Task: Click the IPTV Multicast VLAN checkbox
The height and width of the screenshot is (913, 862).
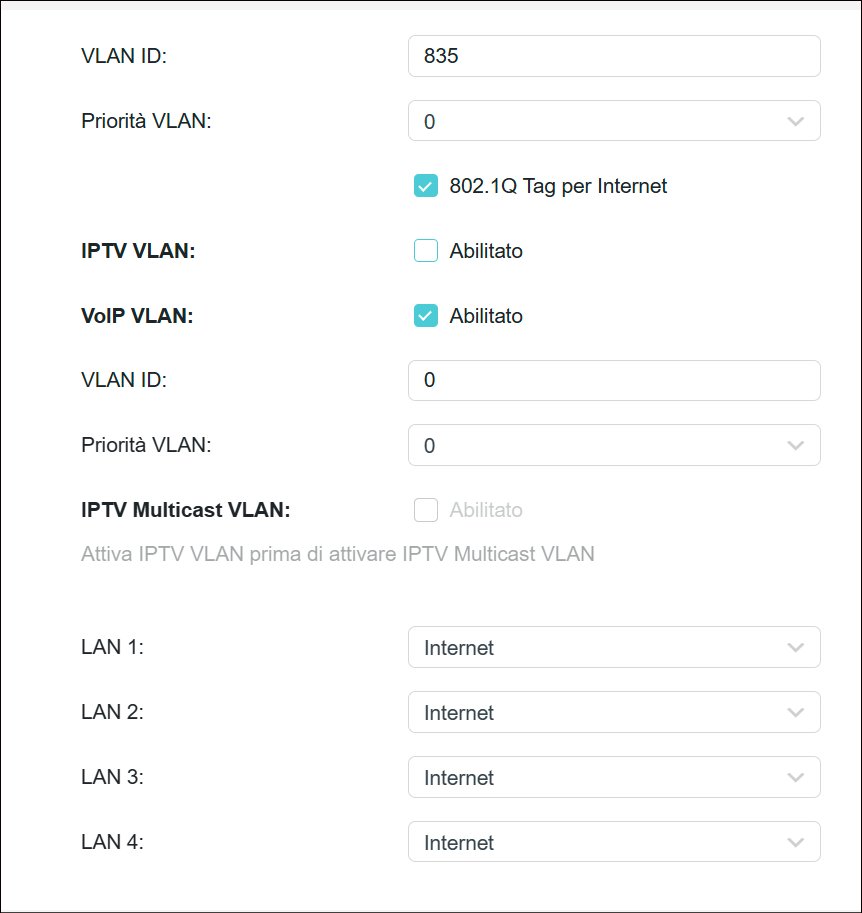Action: tap(426, 510)
